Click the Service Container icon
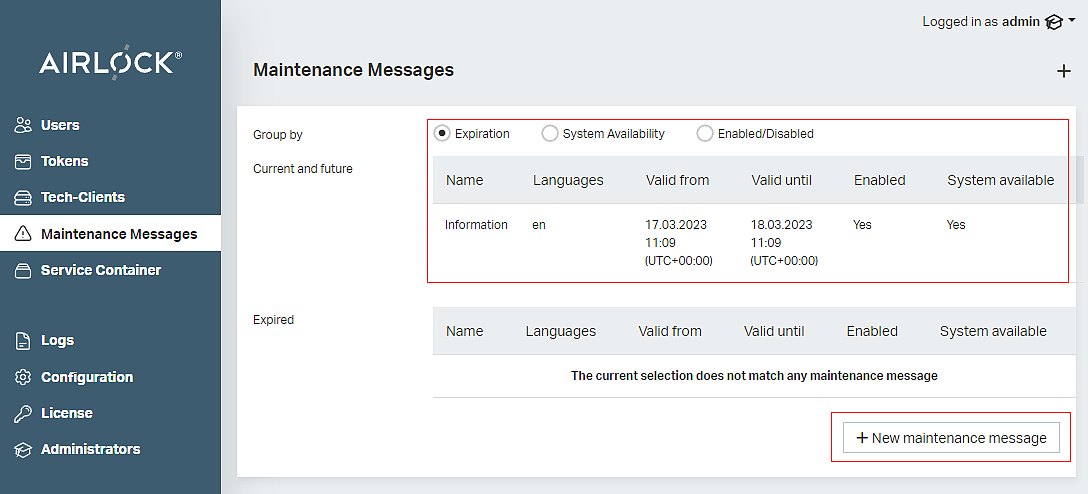The width and height of the screenshot is (1088, 494). point(23,270)
